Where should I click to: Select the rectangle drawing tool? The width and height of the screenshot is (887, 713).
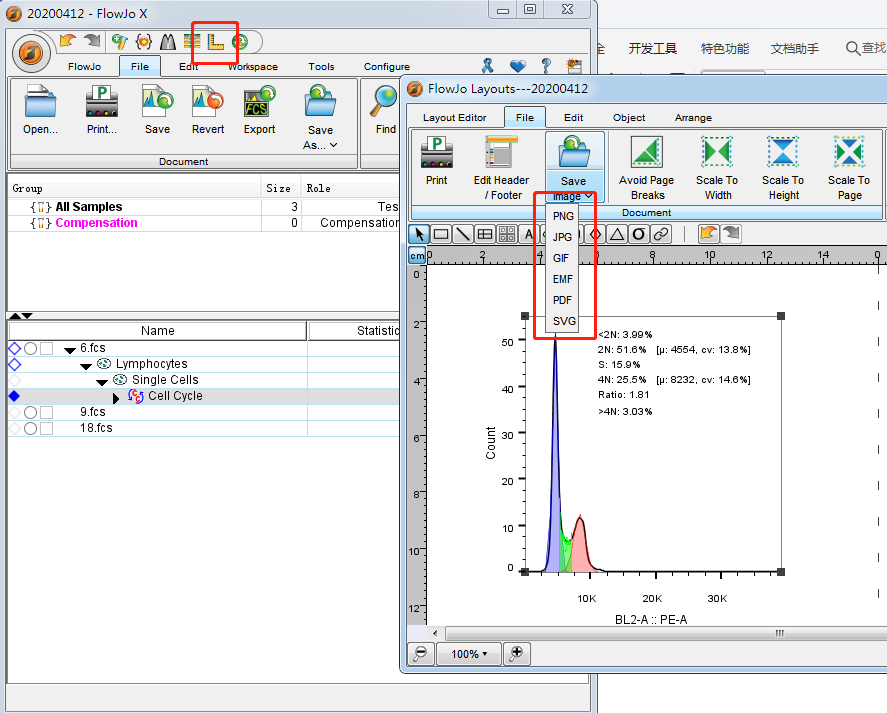click(441, 234)
